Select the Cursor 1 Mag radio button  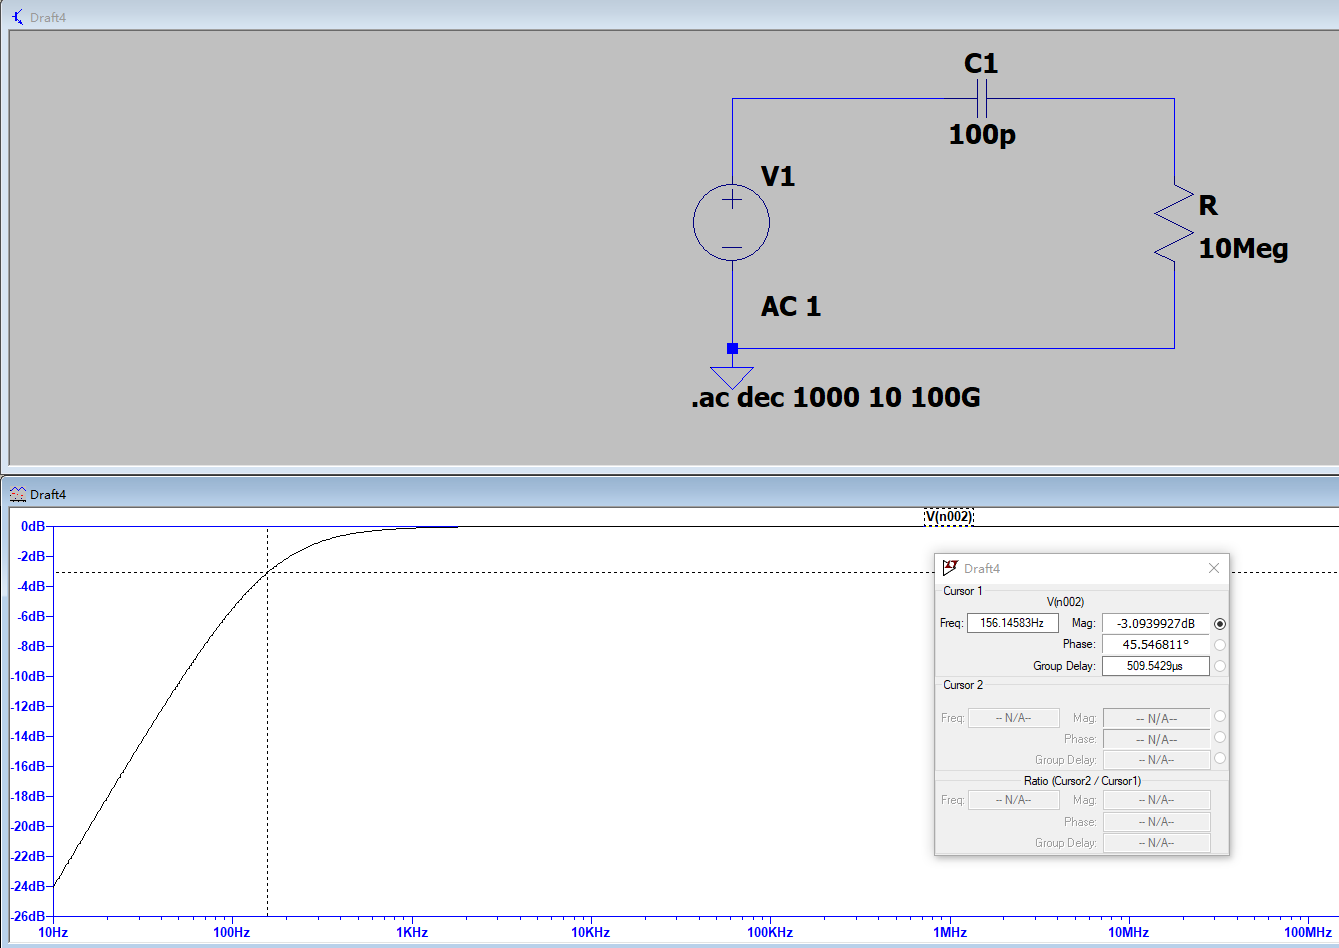1220,623
